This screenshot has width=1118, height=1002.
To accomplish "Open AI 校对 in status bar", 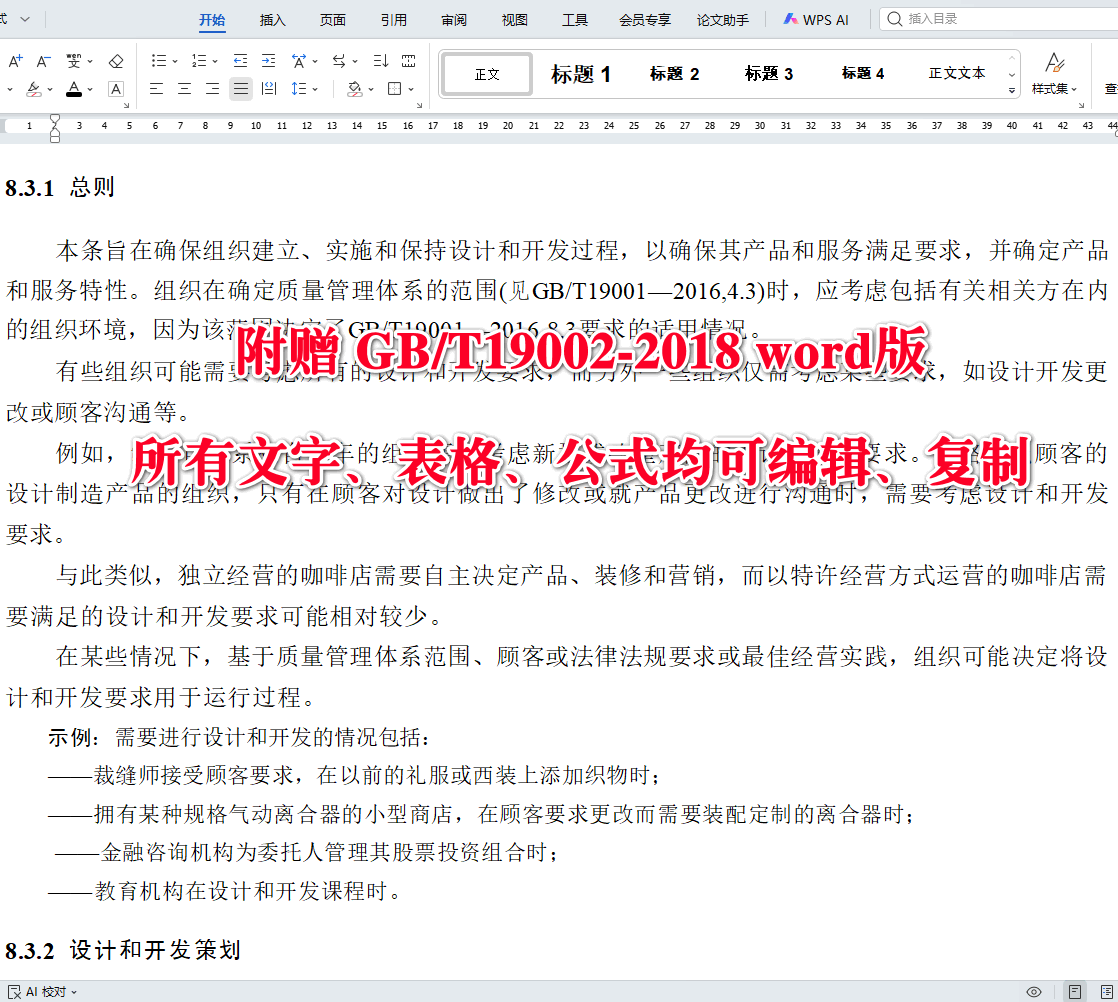I will coord(42,991).
